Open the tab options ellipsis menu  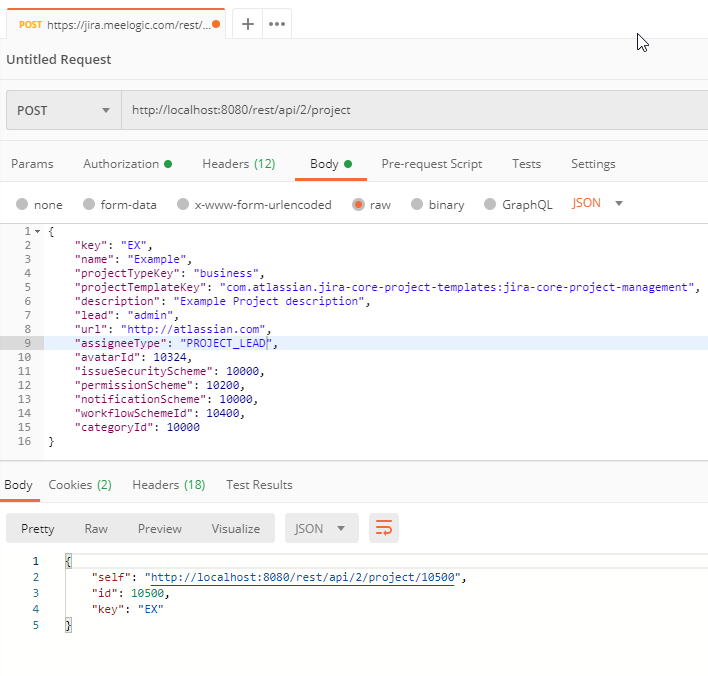(x=277, y=24)
